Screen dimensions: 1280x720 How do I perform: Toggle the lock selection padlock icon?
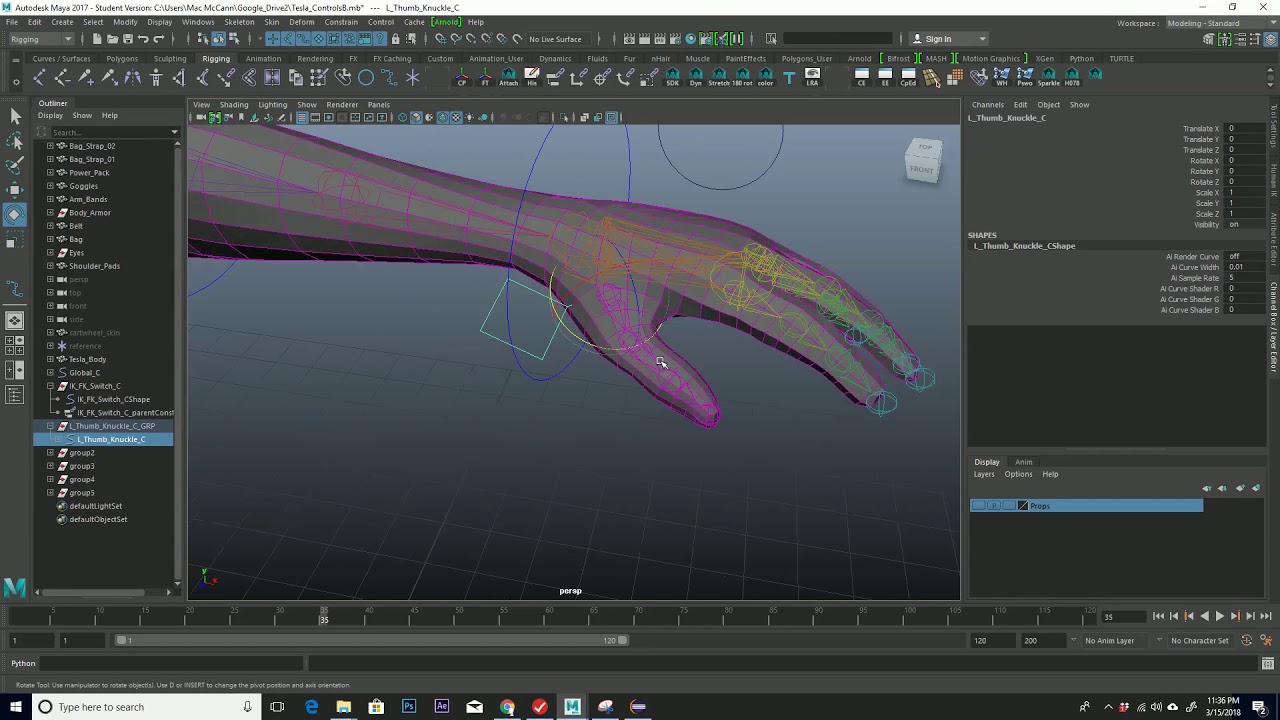pos(395,39)
